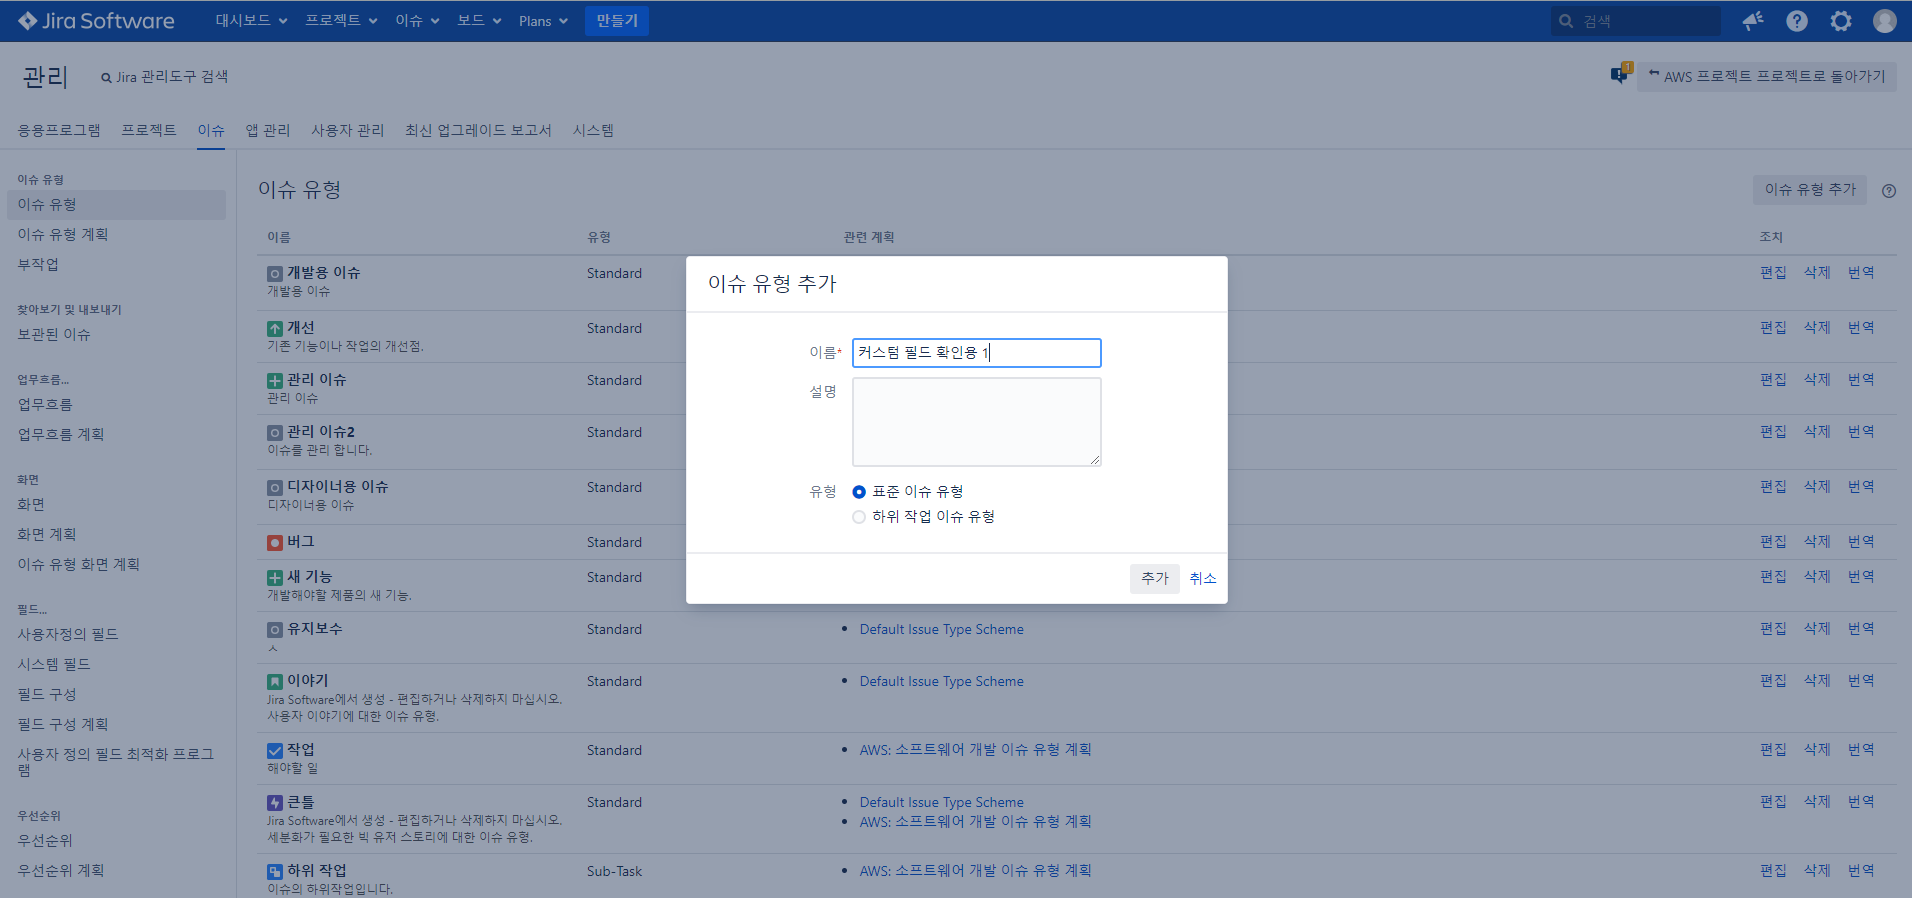Click the help icon beside 이슈 유형 추가 button
This screenshot has width=1912, height=898.
(1889, 191)
